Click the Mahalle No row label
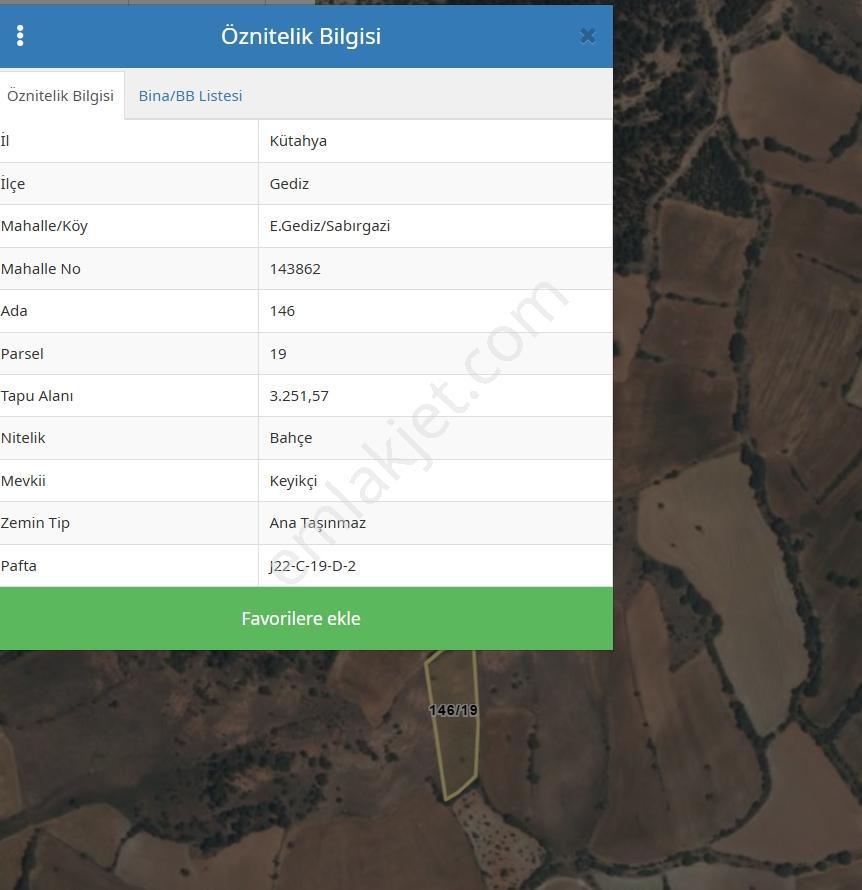The width and height of the screenshot is (862, 890). click(x=40, y=268)
